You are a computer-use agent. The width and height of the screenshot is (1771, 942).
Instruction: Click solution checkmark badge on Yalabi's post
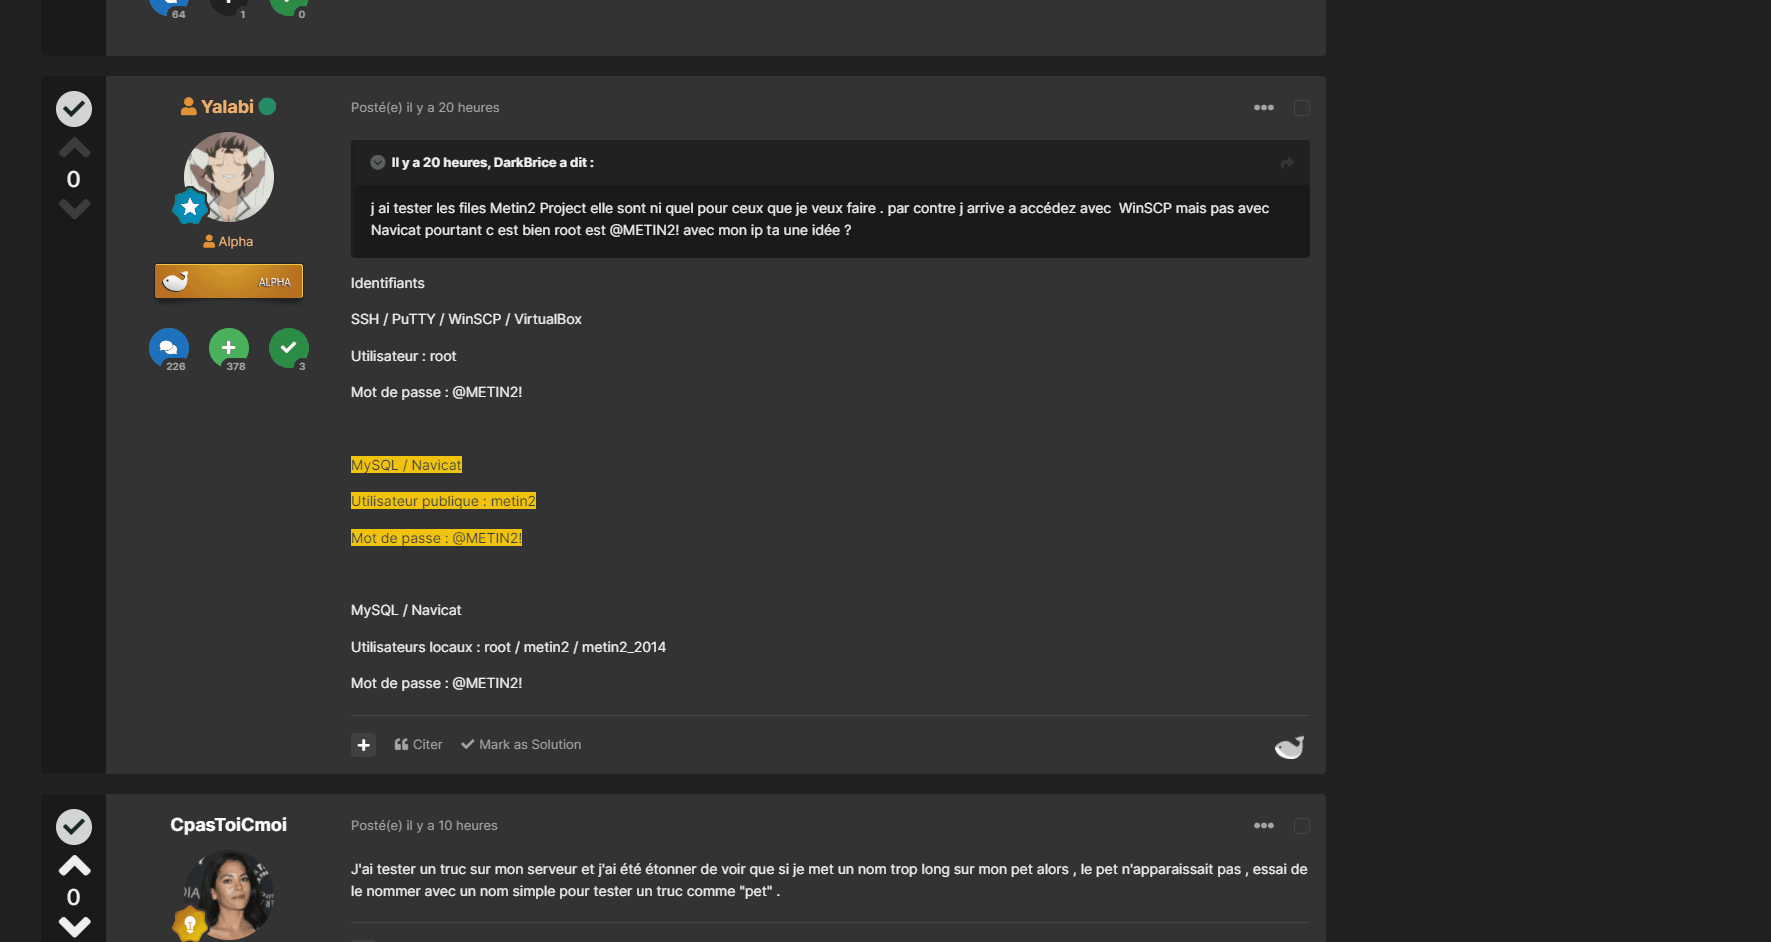click(74, 109)
